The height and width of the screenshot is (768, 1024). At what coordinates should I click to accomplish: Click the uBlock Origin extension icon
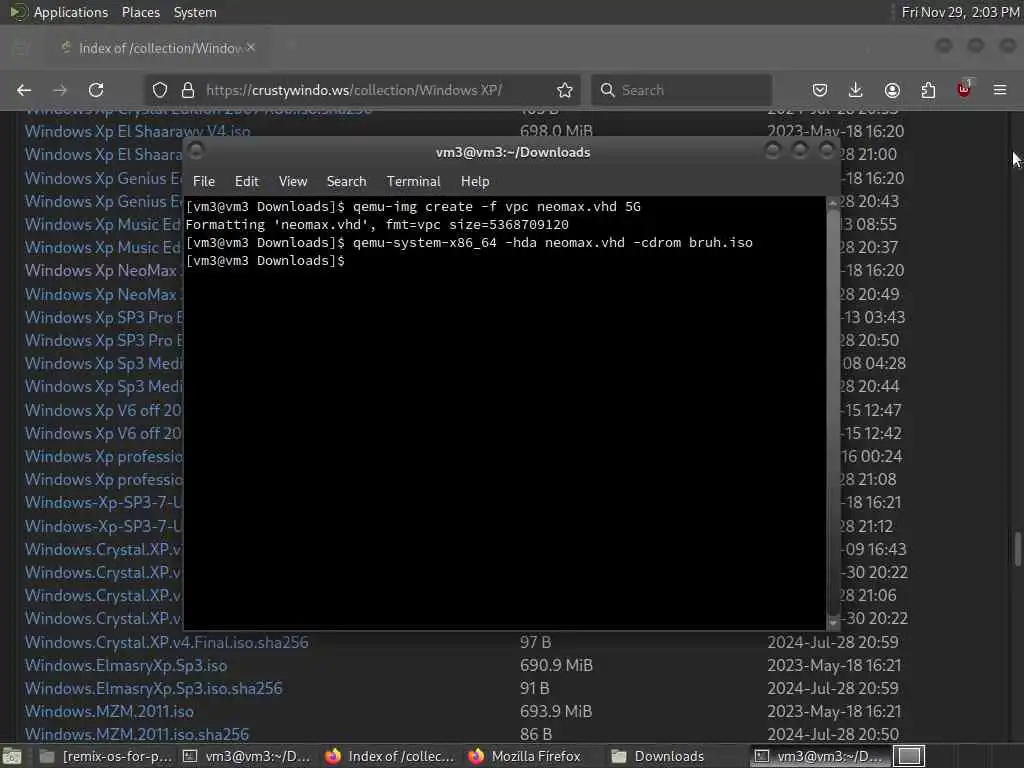(964, 89)
